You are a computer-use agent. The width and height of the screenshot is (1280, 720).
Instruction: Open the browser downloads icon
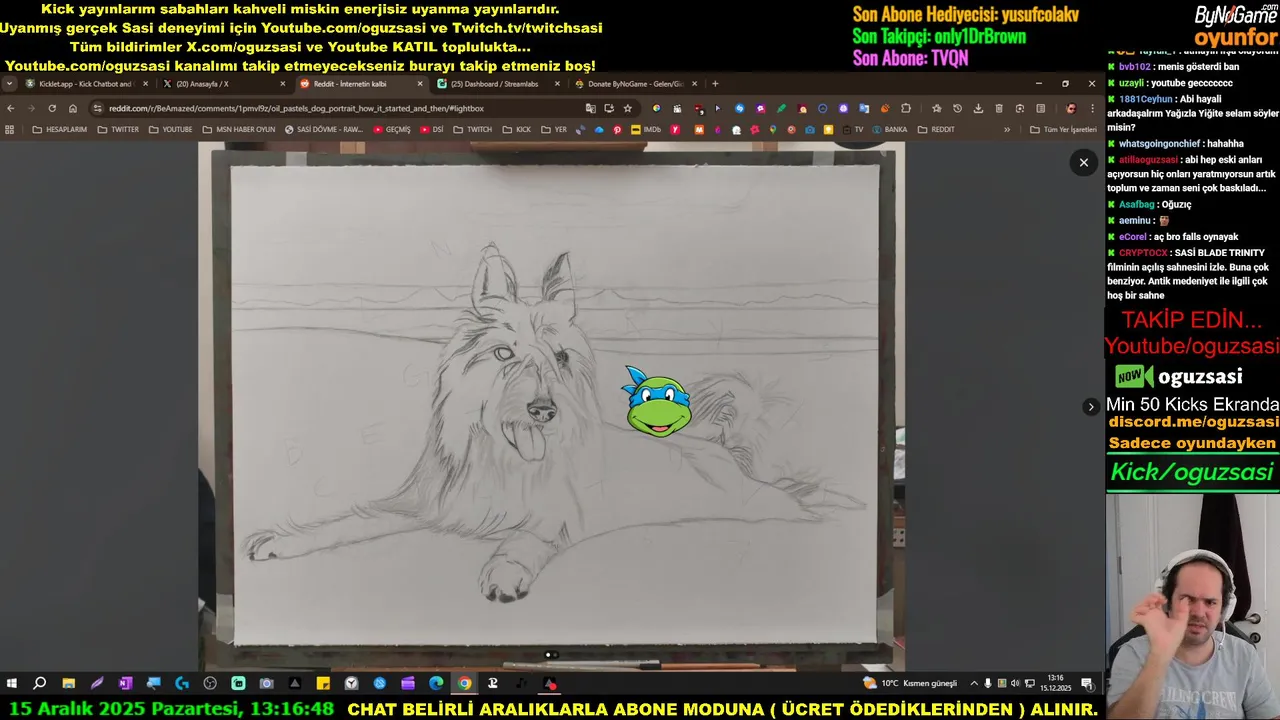(x=978, y=108)
